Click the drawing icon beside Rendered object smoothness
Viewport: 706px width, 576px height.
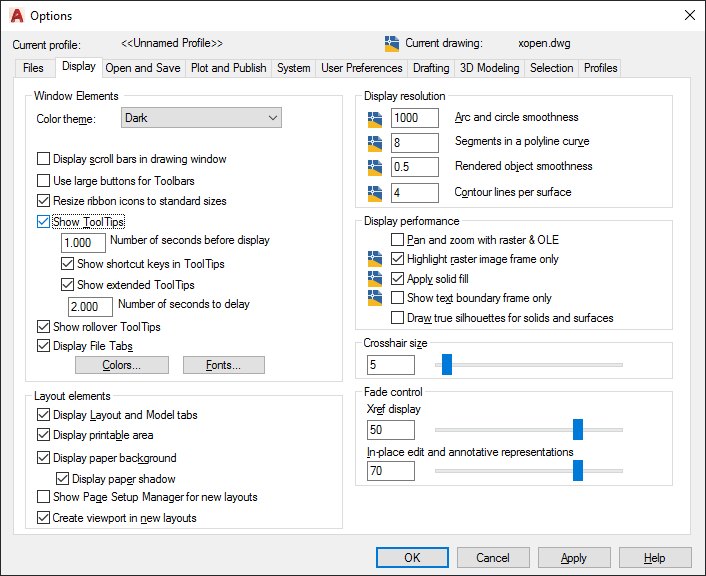coord(375,168)
